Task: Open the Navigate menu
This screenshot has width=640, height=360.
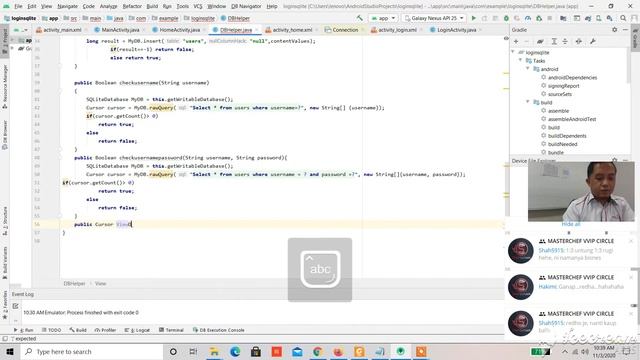Action: click(67, 6)
